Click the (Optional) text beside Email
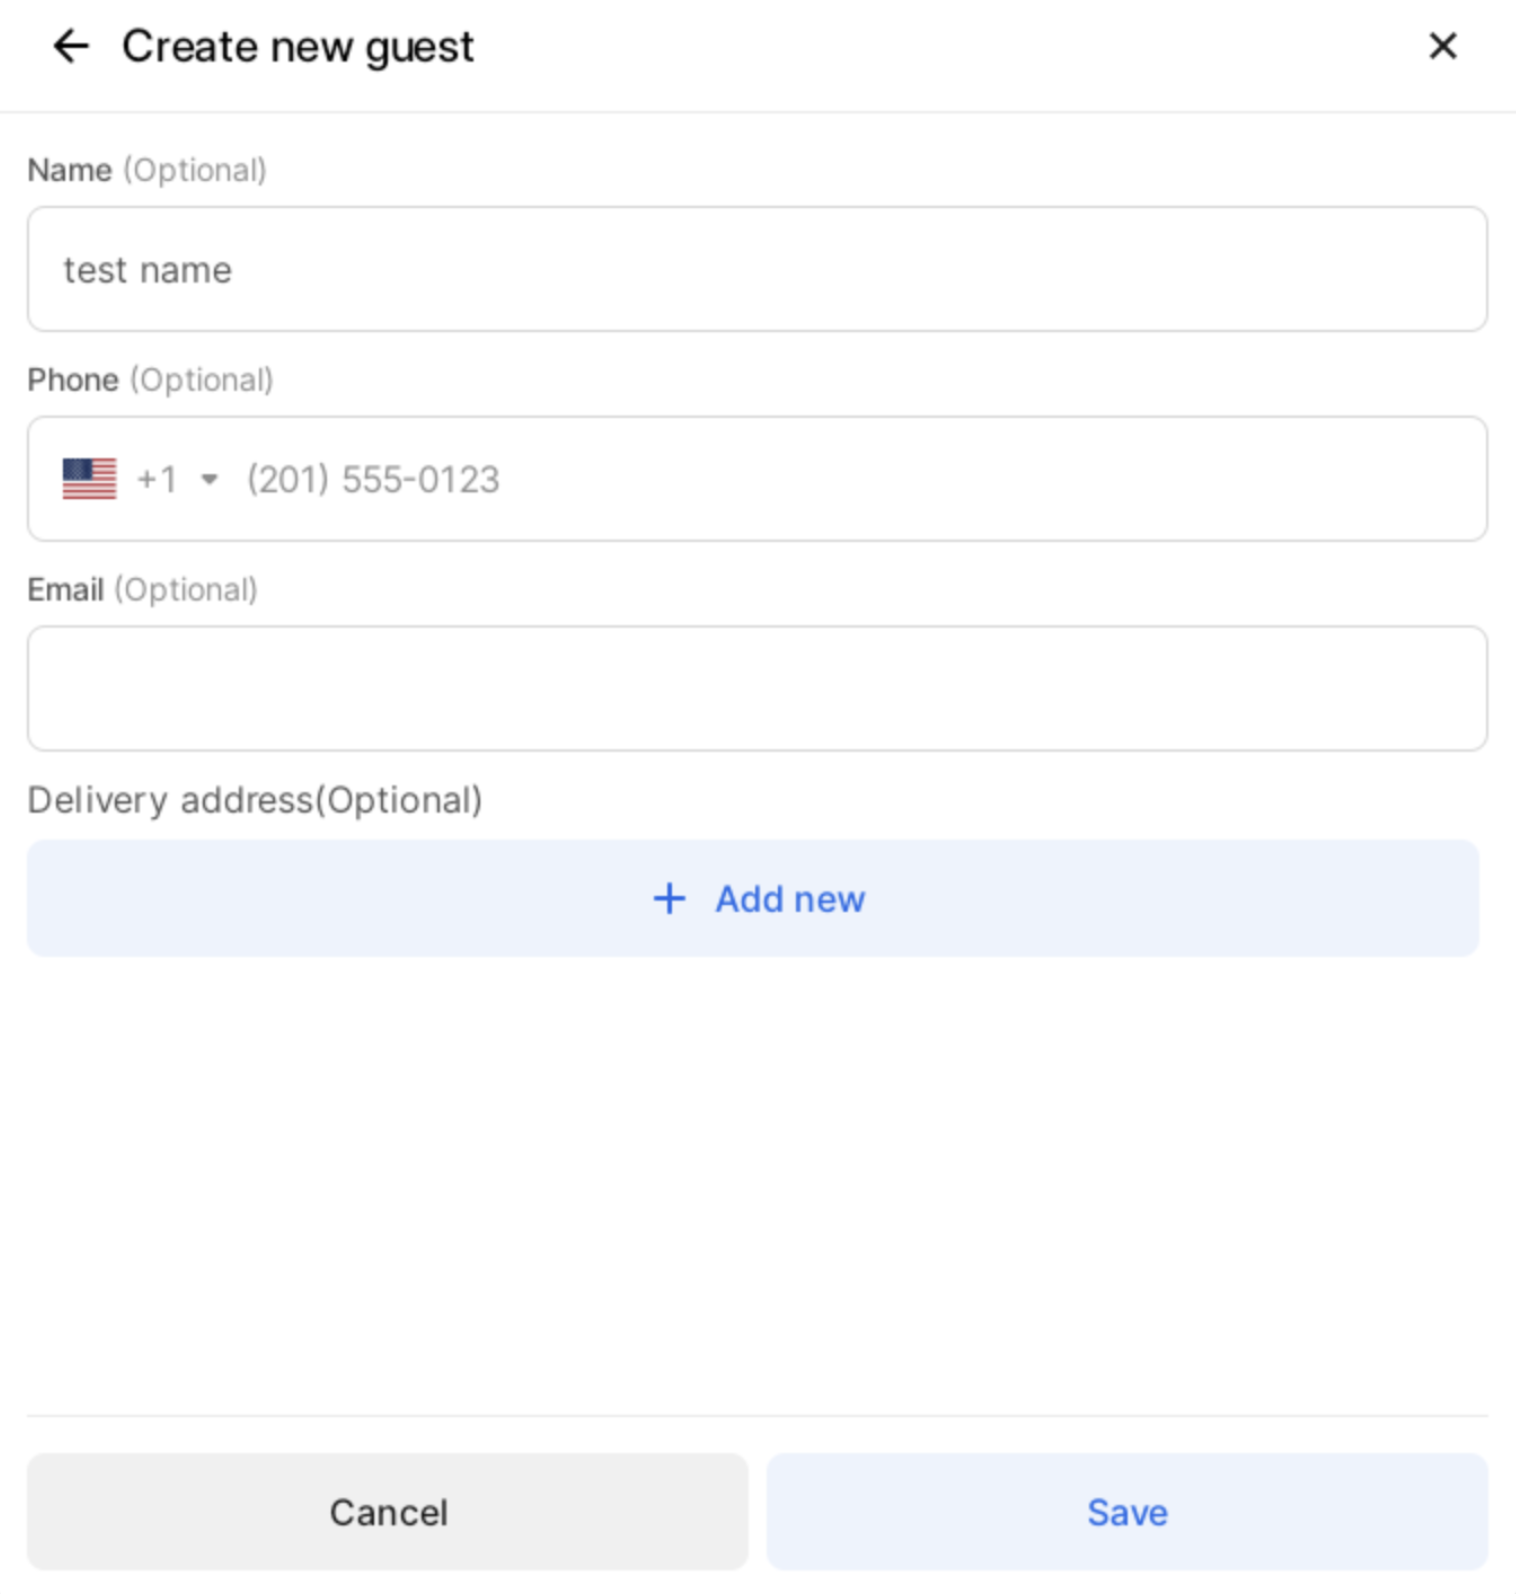The width and height of the screenshot is (1516, 1594). point(186,590)
